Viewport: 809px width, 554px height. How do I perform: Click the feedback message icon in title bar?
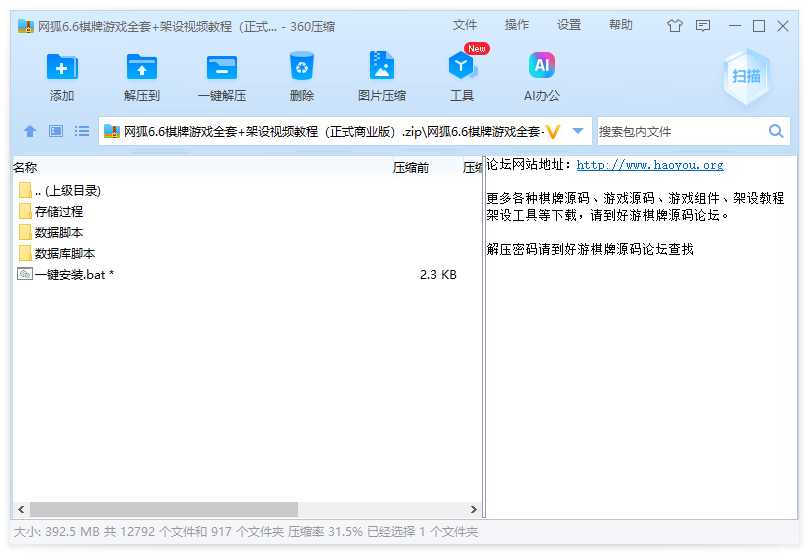[x=703, y=25]
